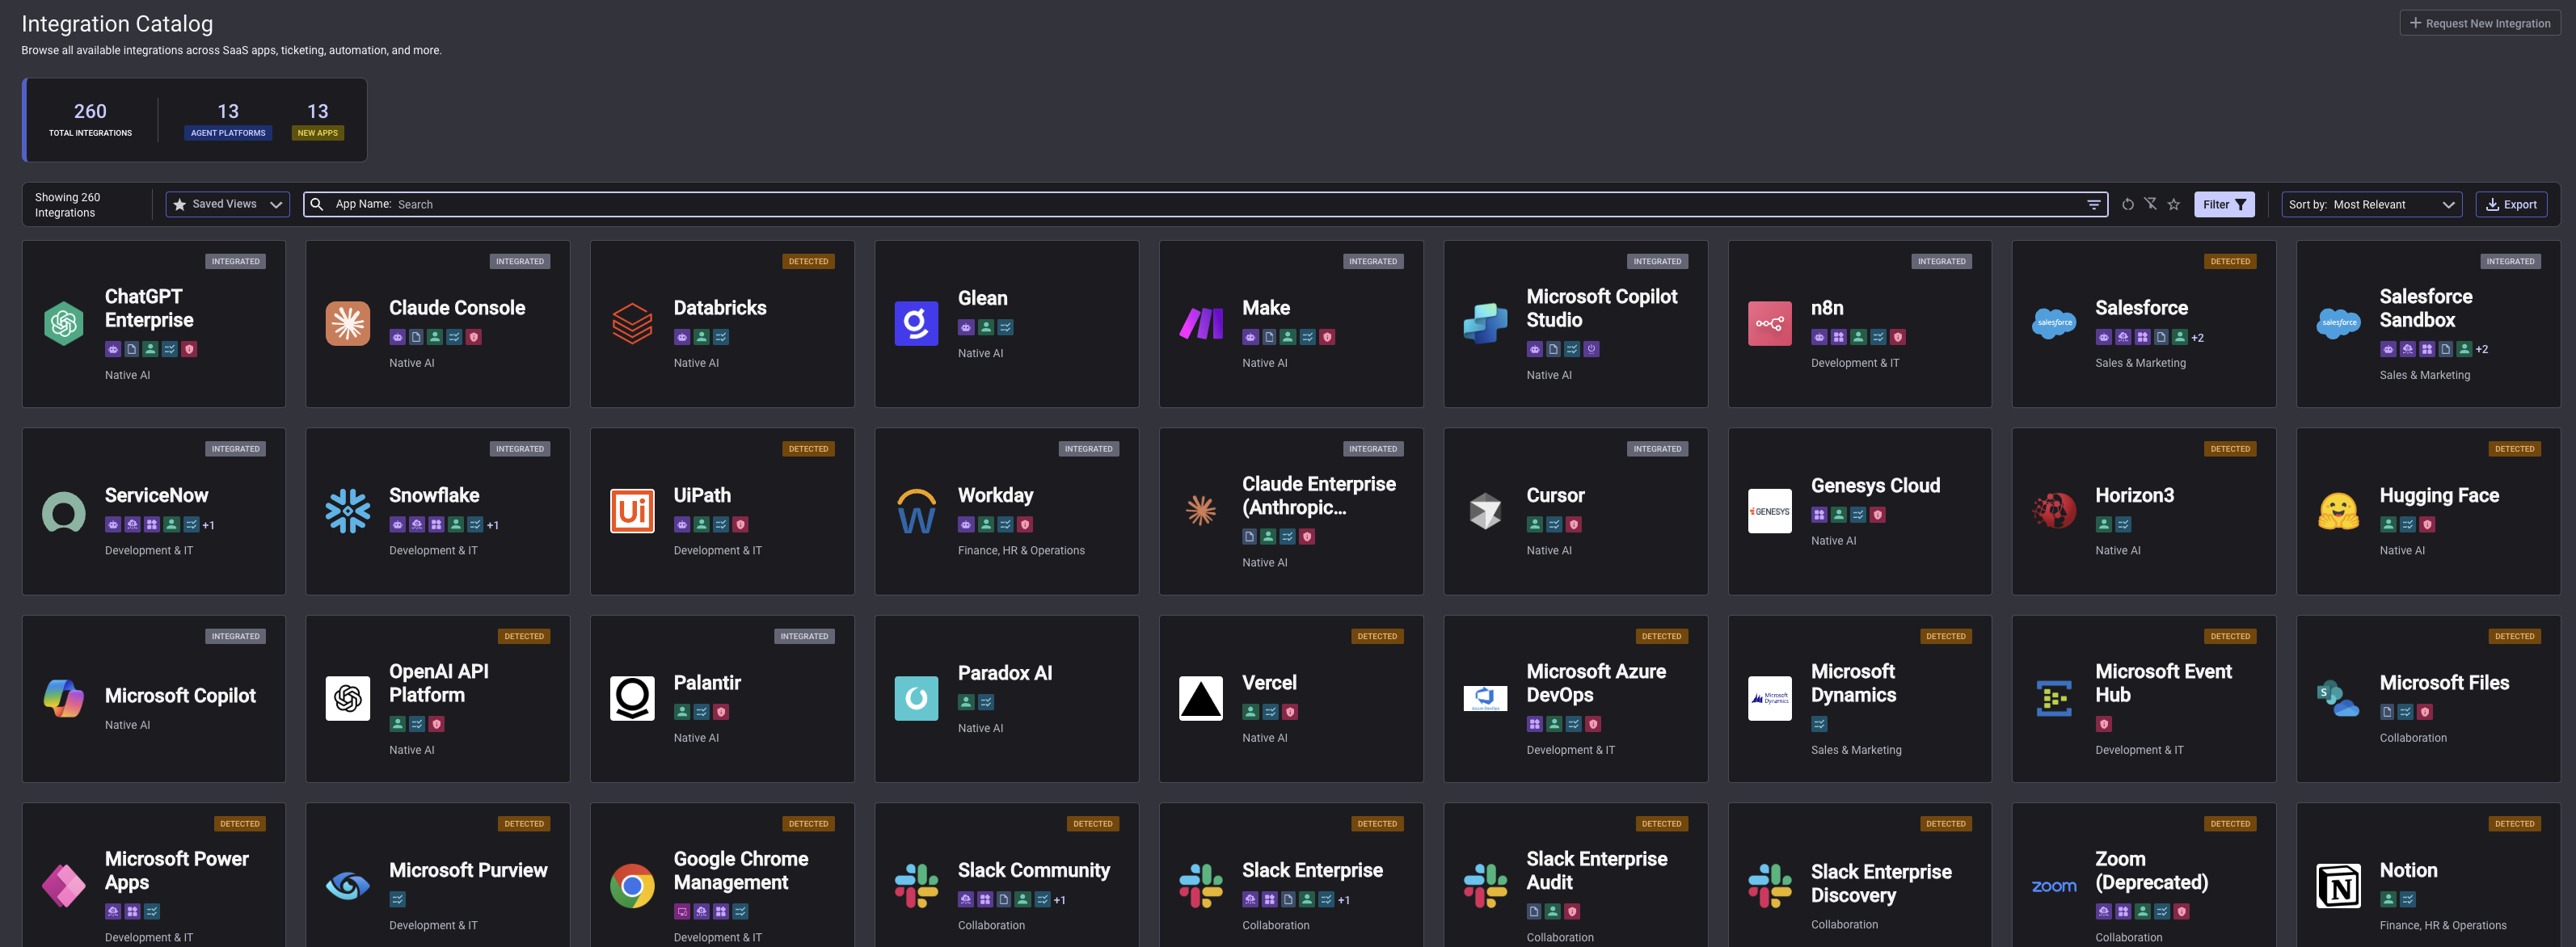Image resolution: width=2576 pixels, height=947 pixels.
Task: Show the +1 more capability on Slack Enterprise
Action: [x=1343, y=901]
